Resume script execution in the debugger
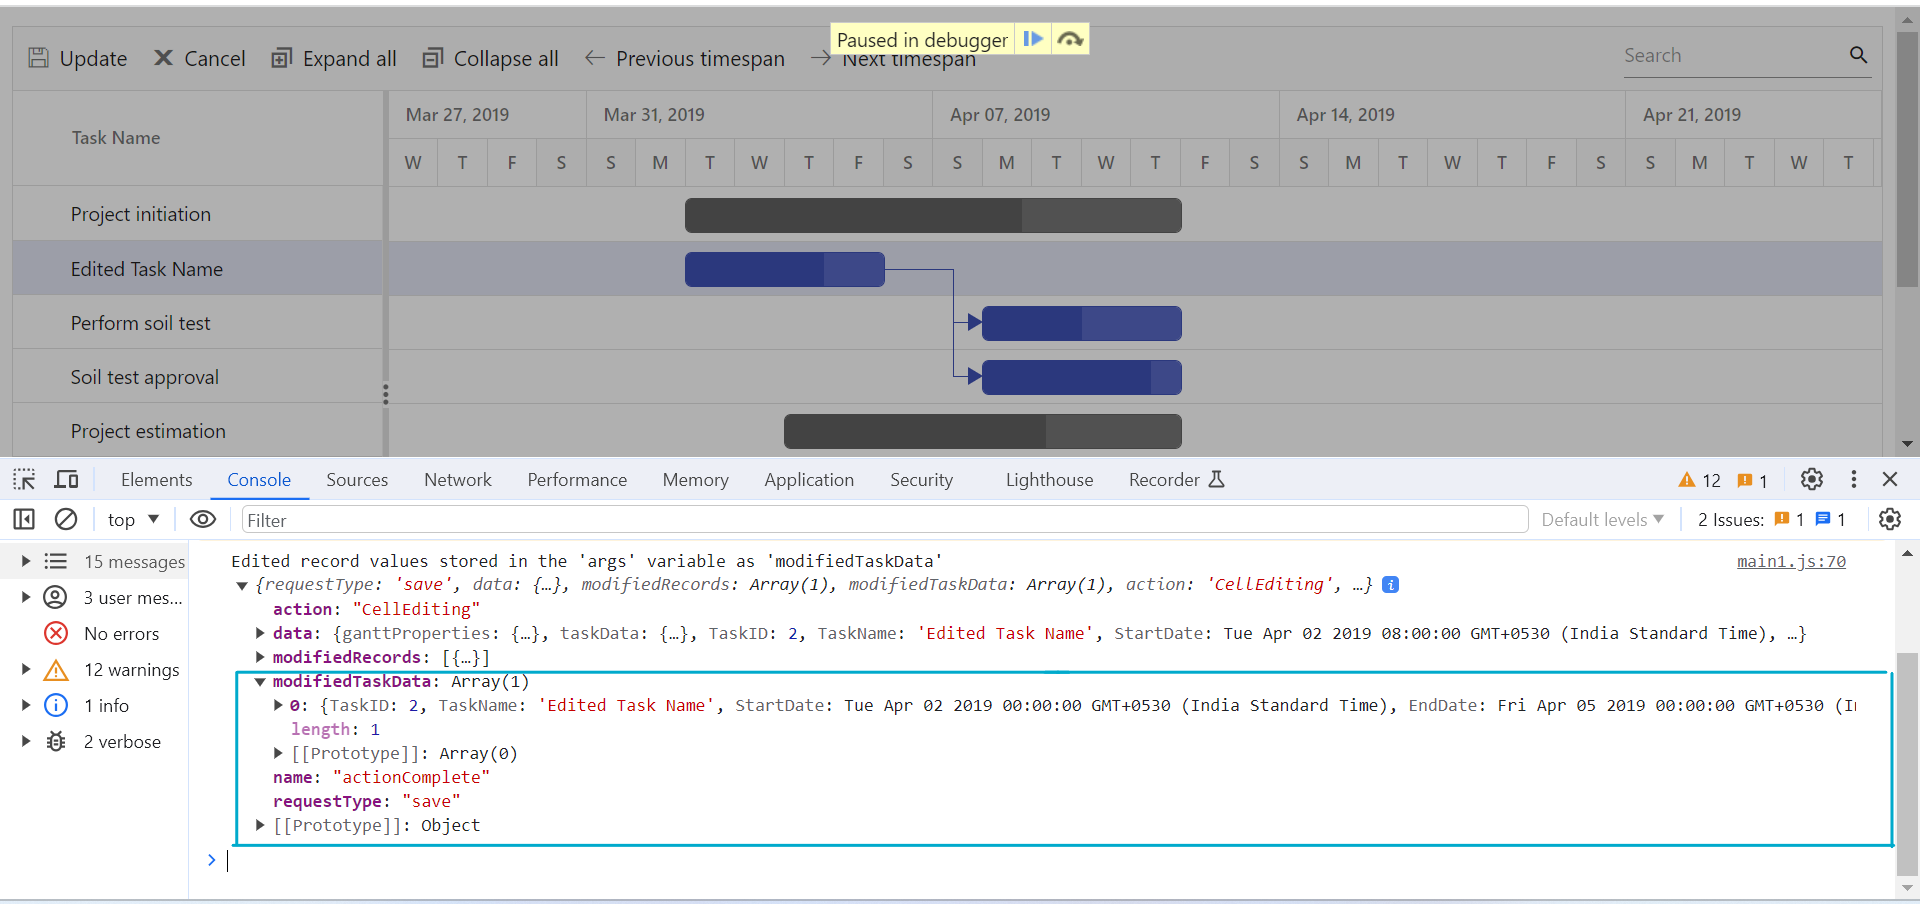This screenshot has width=1920, height=904. 1033,38
